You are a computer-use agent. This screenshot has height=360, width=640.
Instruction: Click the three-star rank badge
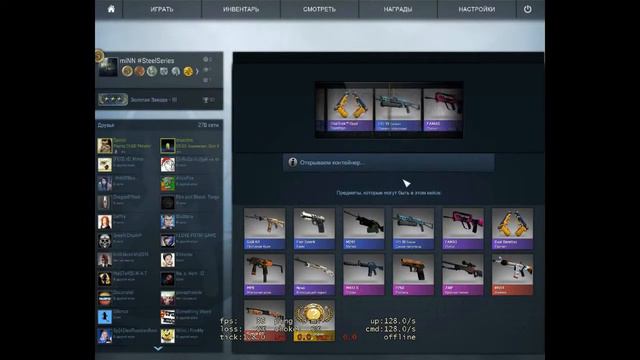pos(113,100)
